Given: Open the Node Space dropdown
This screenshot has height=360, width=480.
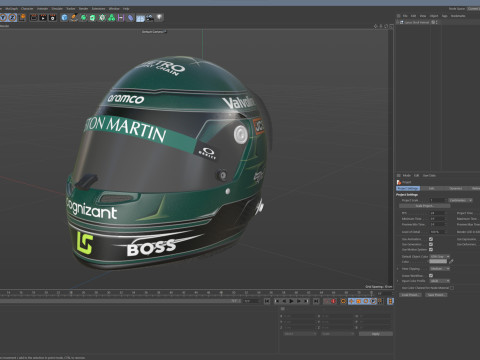Looking at the screenshot, I should coord(473,9).
